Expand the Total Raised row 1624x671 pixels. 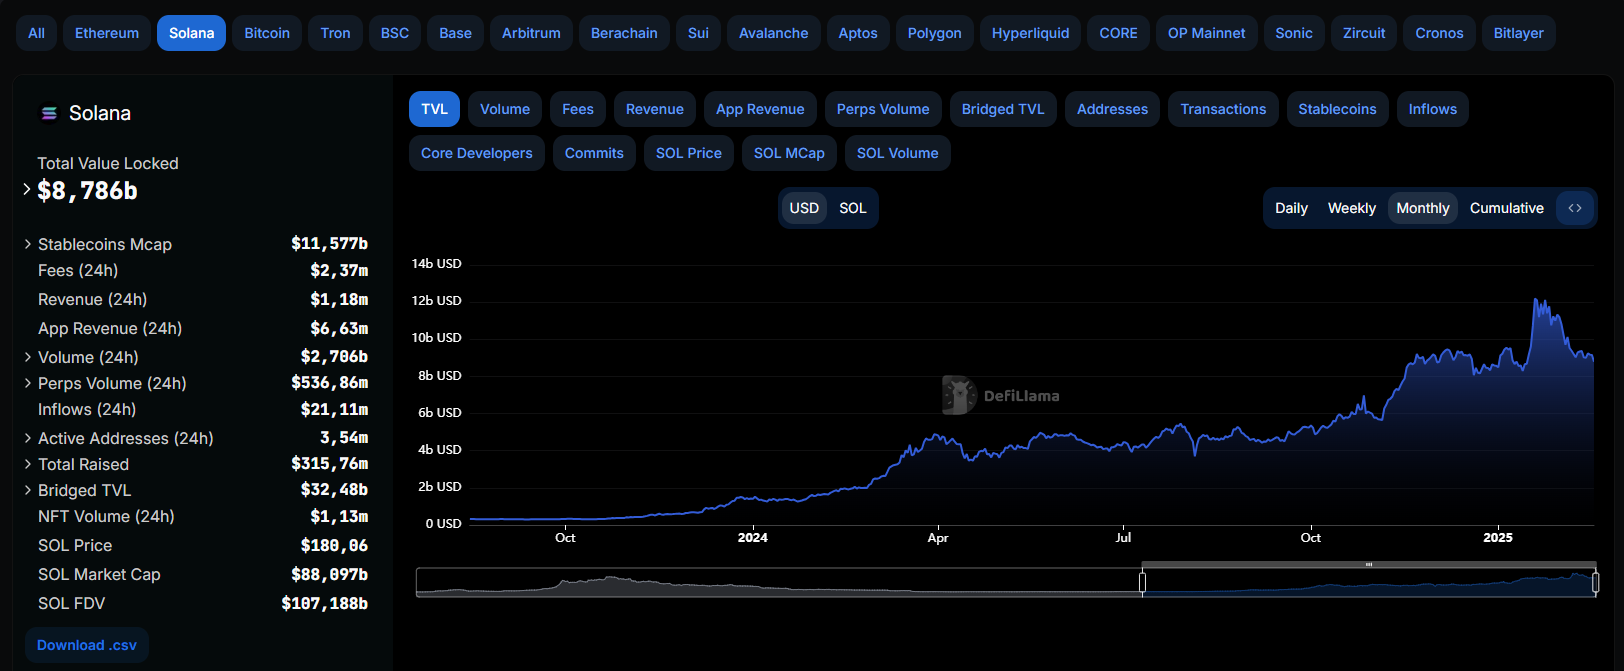click(28, 464)
